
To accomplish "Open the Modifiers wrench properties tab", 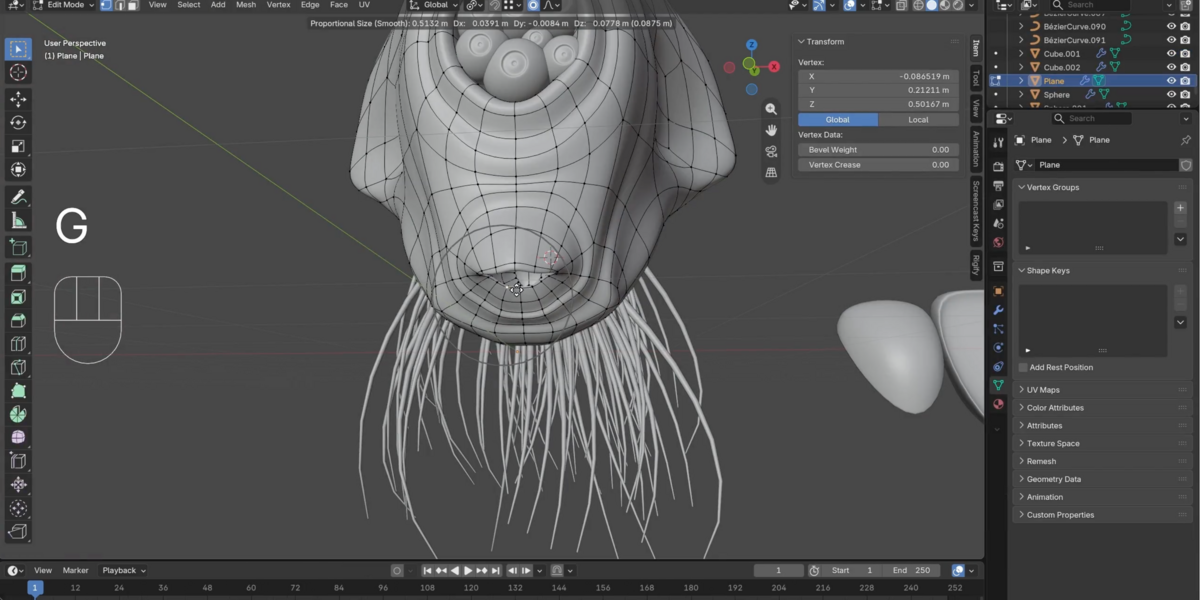I will coord(998,310).
